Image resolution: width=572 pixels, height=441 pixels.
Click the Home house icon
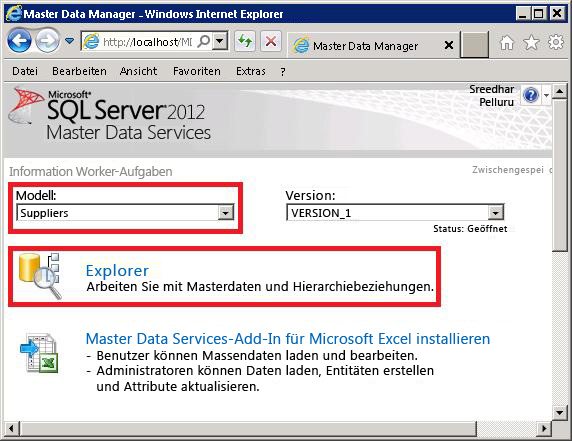(x=507, y=43)
